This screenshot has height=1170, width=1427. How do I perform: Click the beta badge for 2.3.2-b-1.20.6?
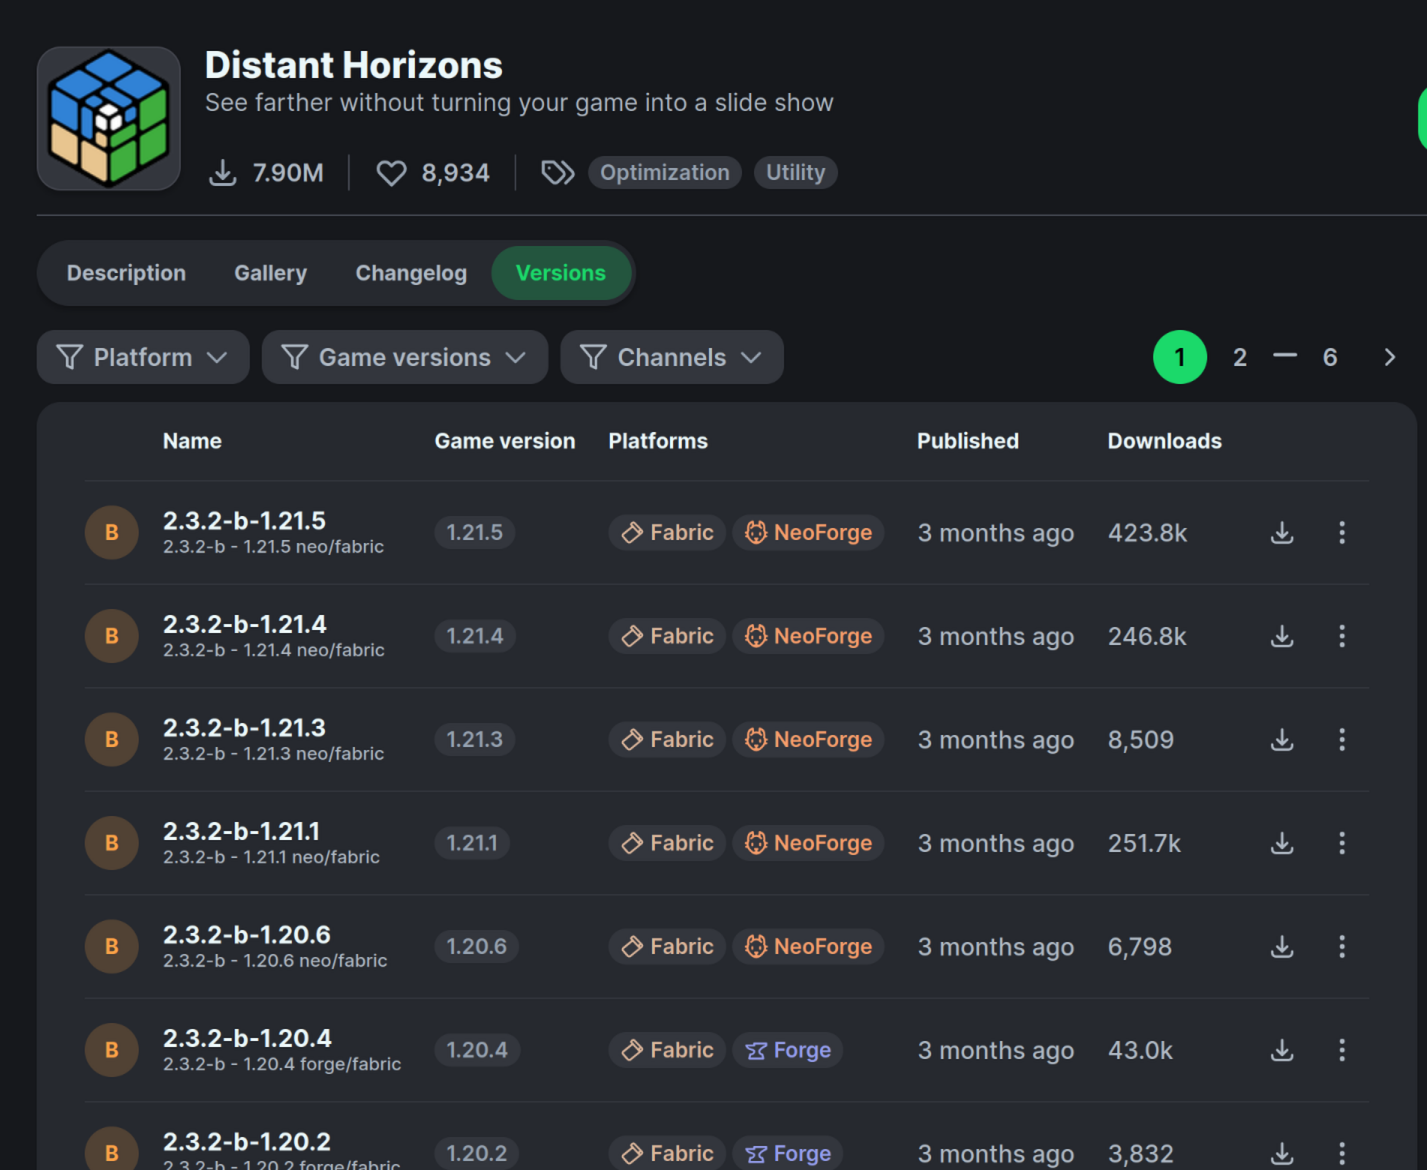(112, 947)
